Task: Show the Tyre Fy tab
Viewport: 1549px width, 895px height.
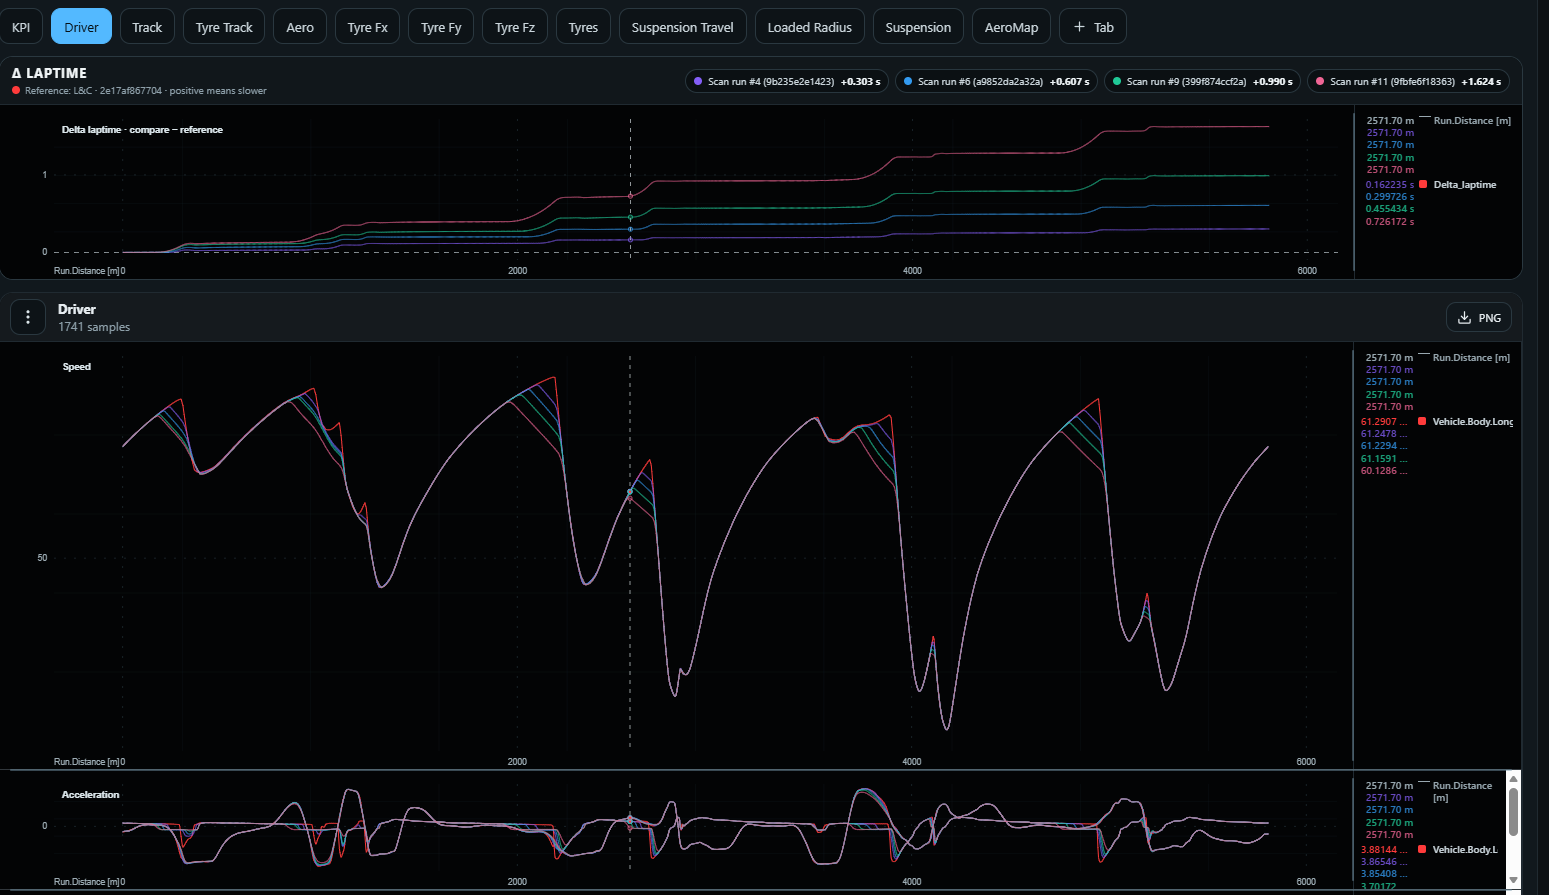Action: click(441, 27)
